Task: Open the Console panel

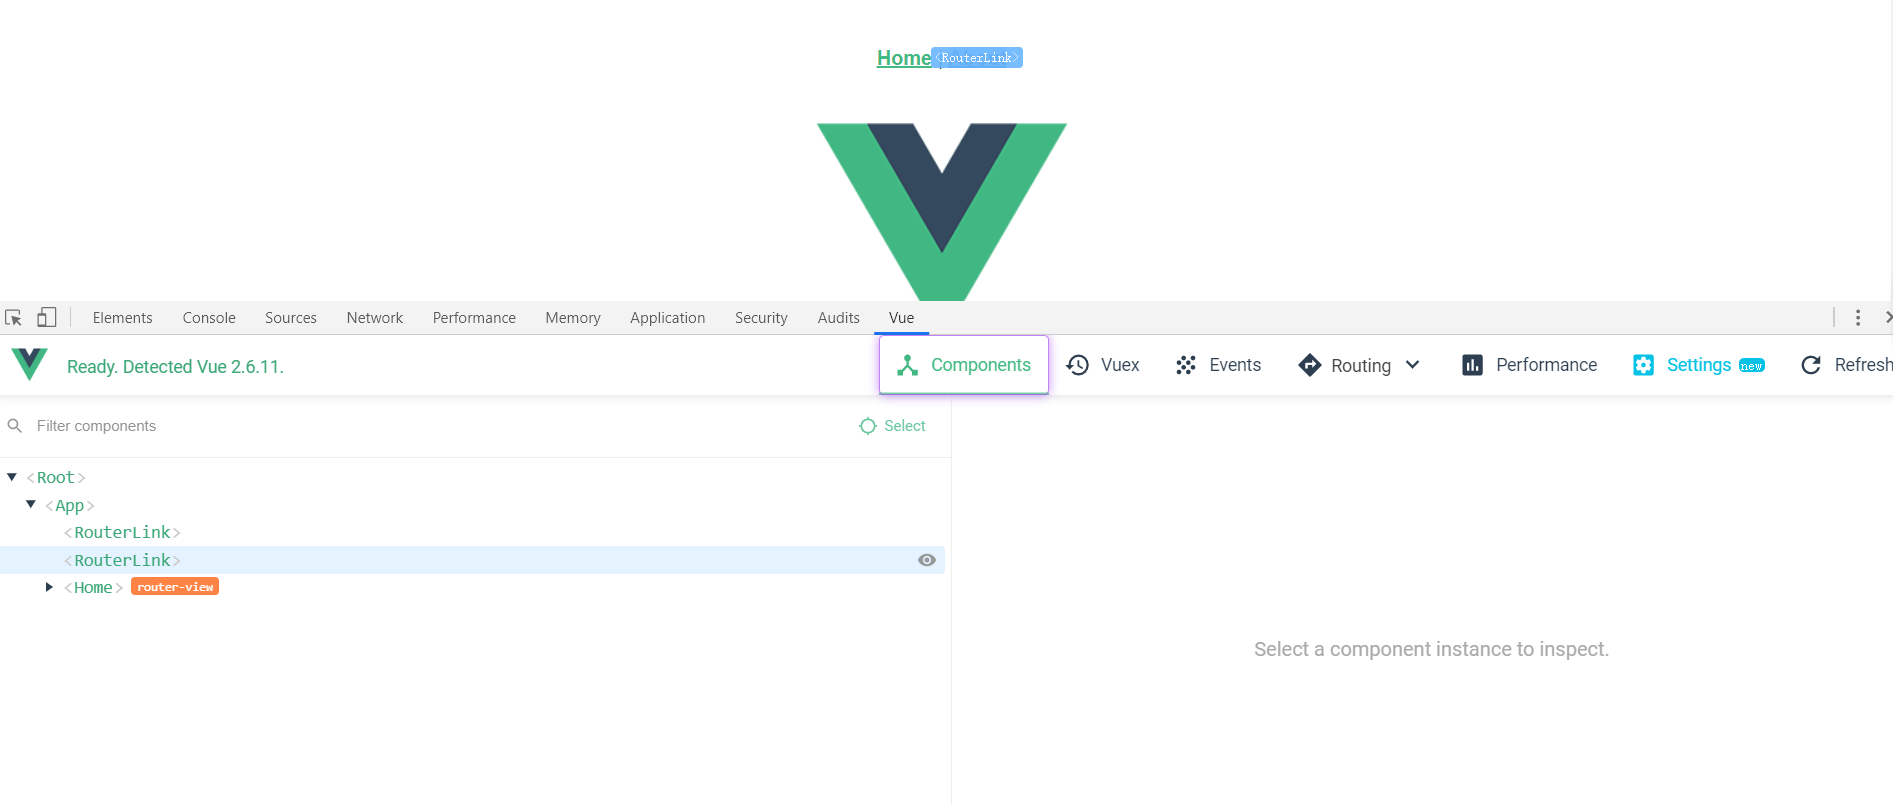Action: coord(209,318)
